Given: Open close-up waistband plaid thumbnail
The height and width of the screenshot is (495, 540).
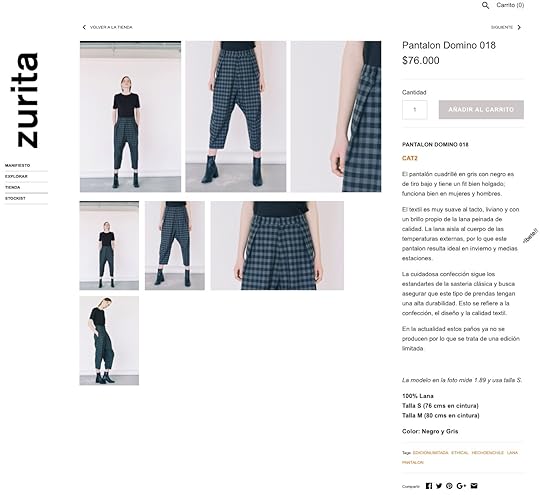Looking at the screenshot, I should coord(277,246).
